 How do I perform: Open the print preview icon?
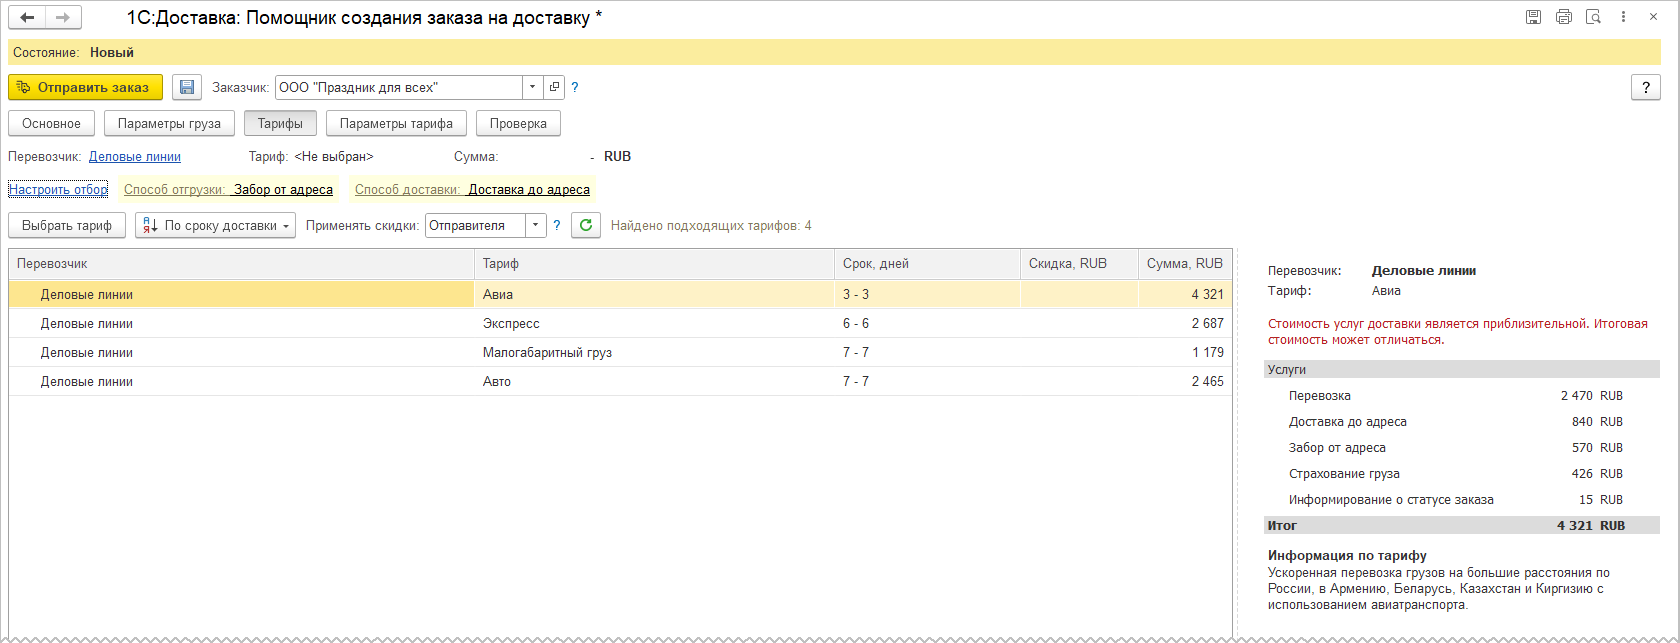click(x=1594, y=17)
